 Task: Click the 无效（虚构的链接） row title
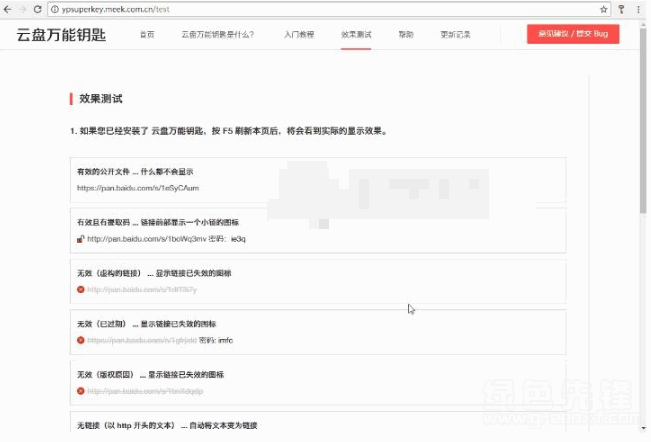pos(154,273)
